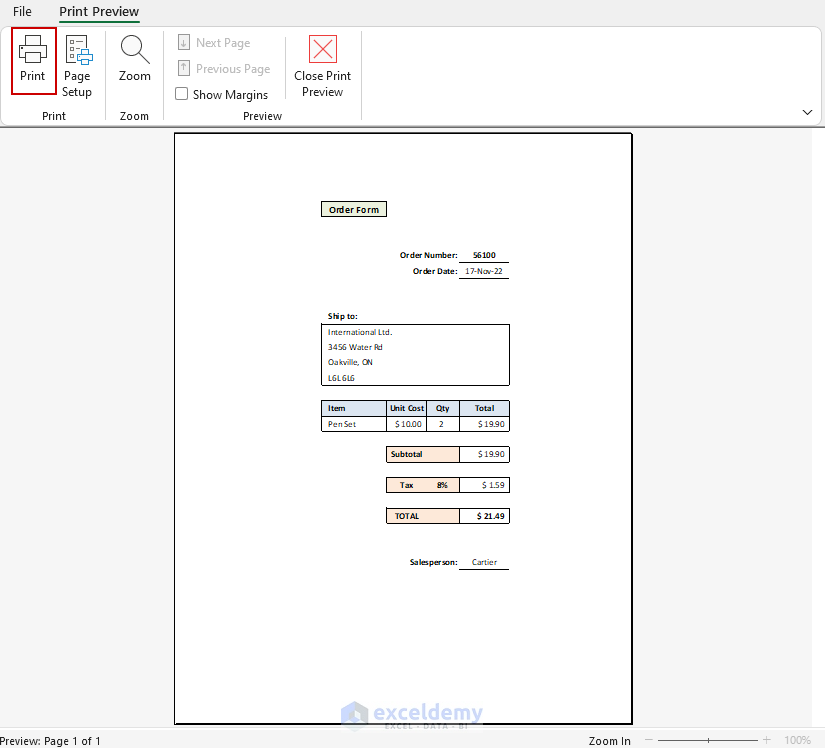
Task: Click order number 56100
Action: pos(484,255)
